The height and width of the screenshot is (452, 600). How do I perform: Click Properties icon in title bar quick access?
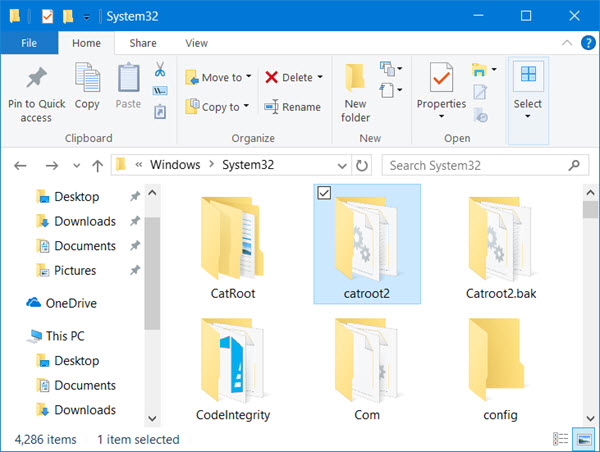[x=47, y=16]
